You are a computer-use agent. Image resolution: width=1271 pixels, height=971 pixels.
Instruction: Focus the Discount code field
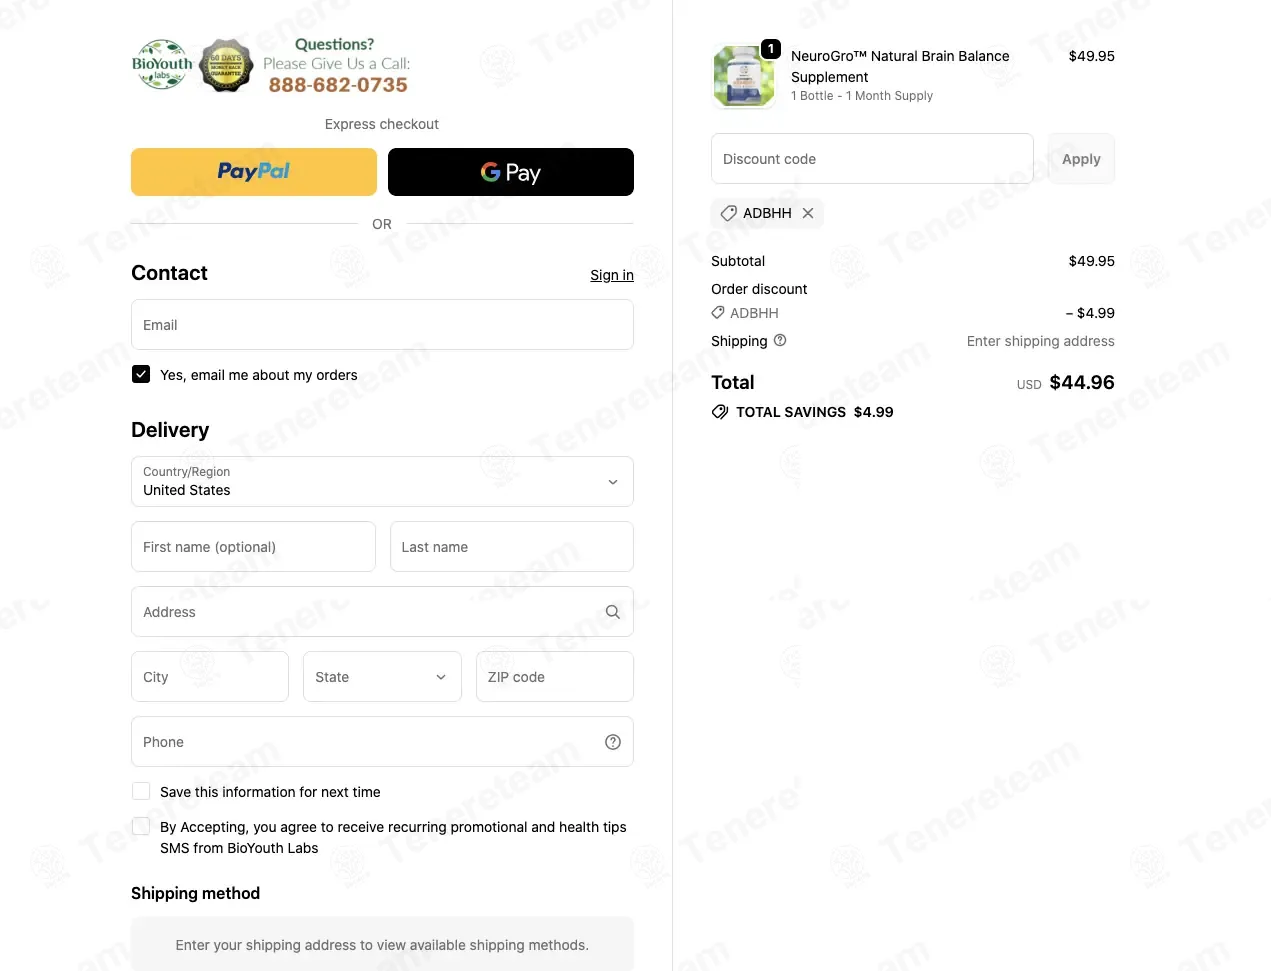pos(872,159)
